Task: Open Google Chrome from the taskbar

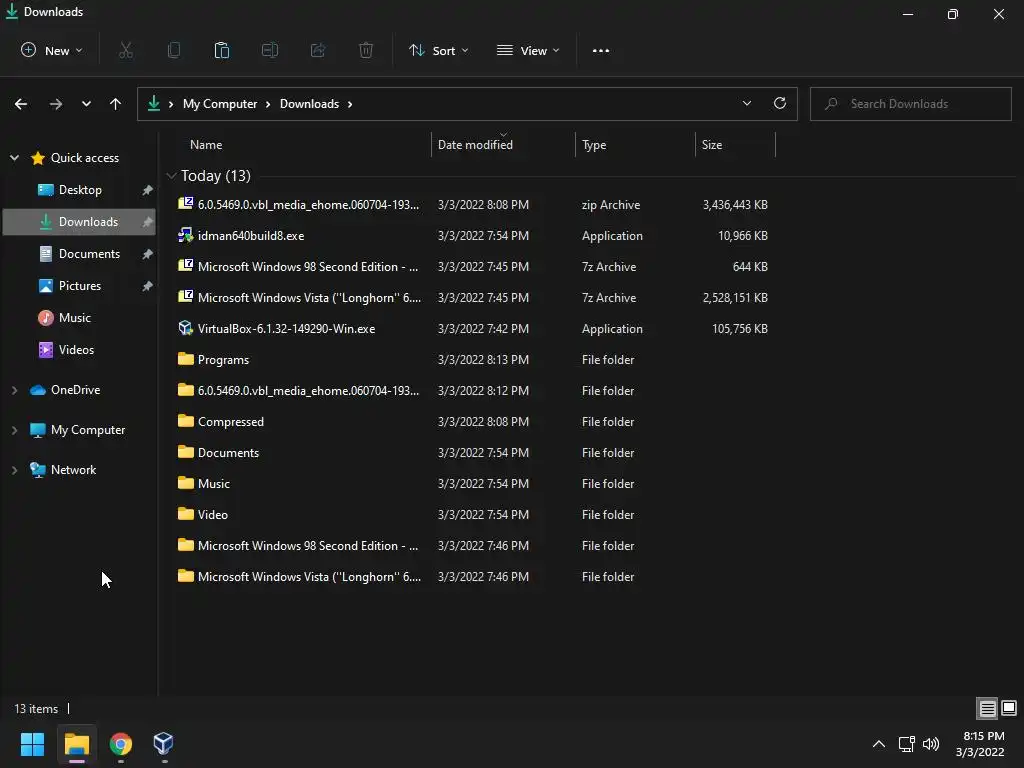Action: [x=121, y=743]
